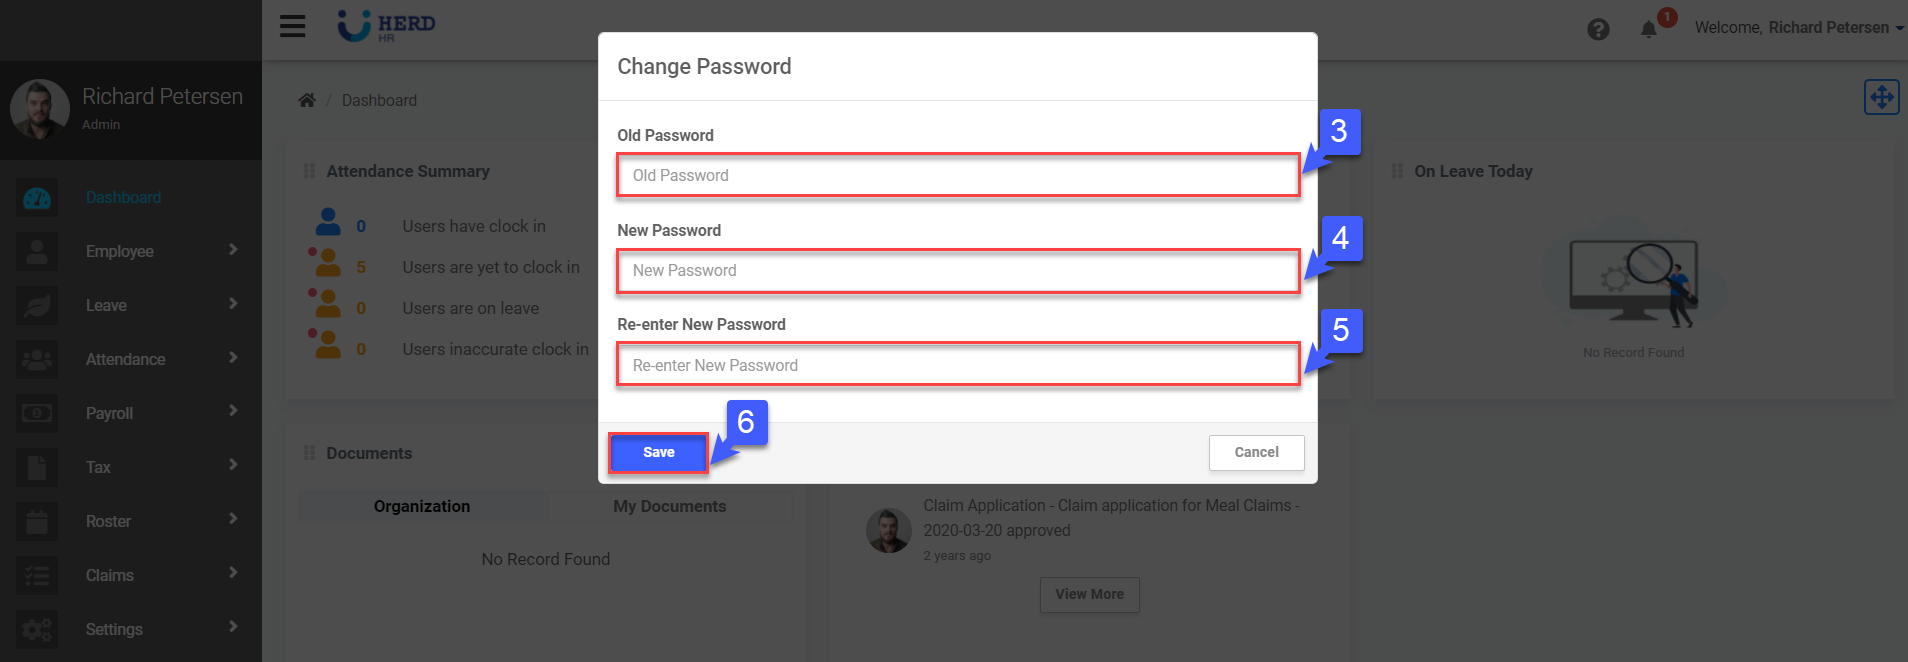The height and width of the screenshot is (662, 1908).
Task: Open the notifications bell icon
Action: [1649, 29]
